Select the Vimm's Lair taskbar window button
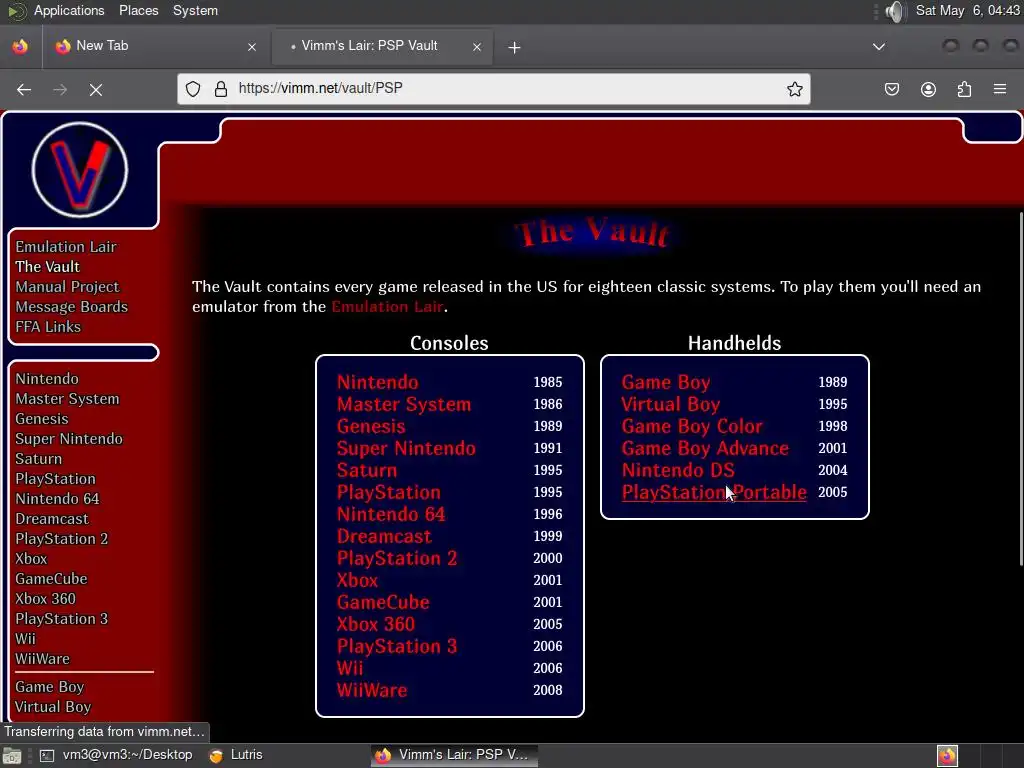Screen dimensions: 1024x768 coord(455,755)
